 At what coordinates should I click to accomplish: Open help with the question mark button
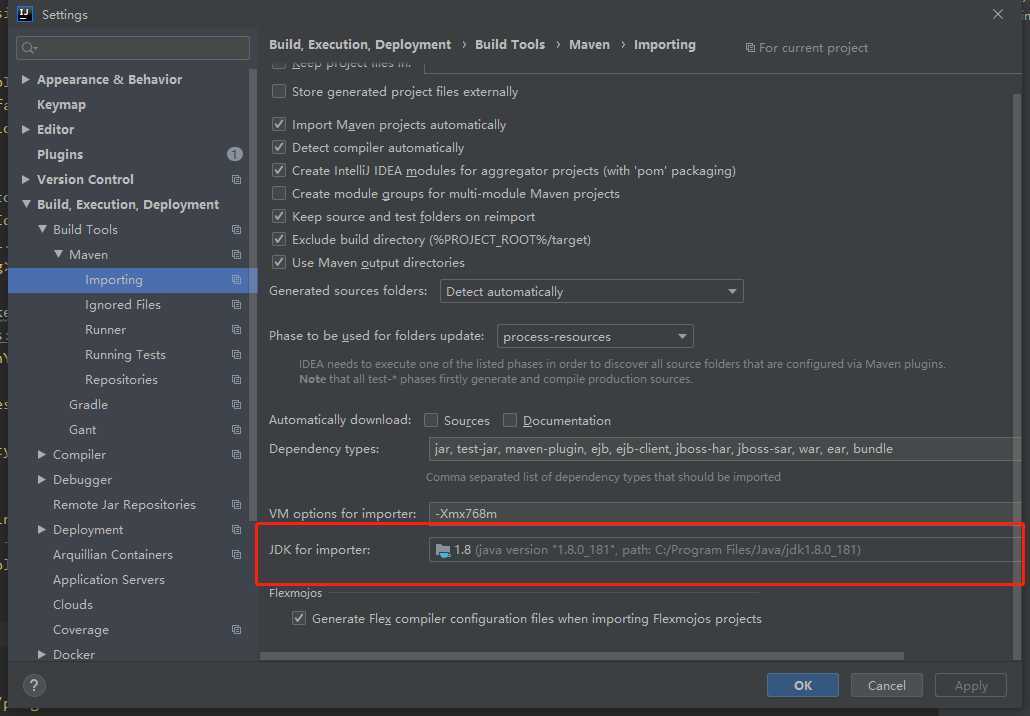[x=34, y=686]
